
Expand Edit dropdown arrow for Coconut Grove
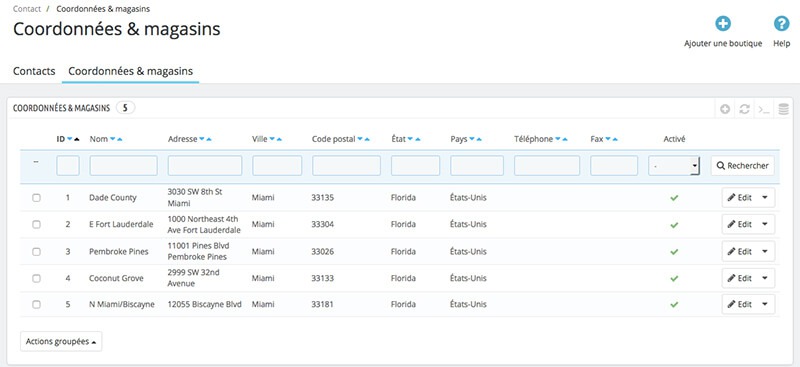pos(765,278)
